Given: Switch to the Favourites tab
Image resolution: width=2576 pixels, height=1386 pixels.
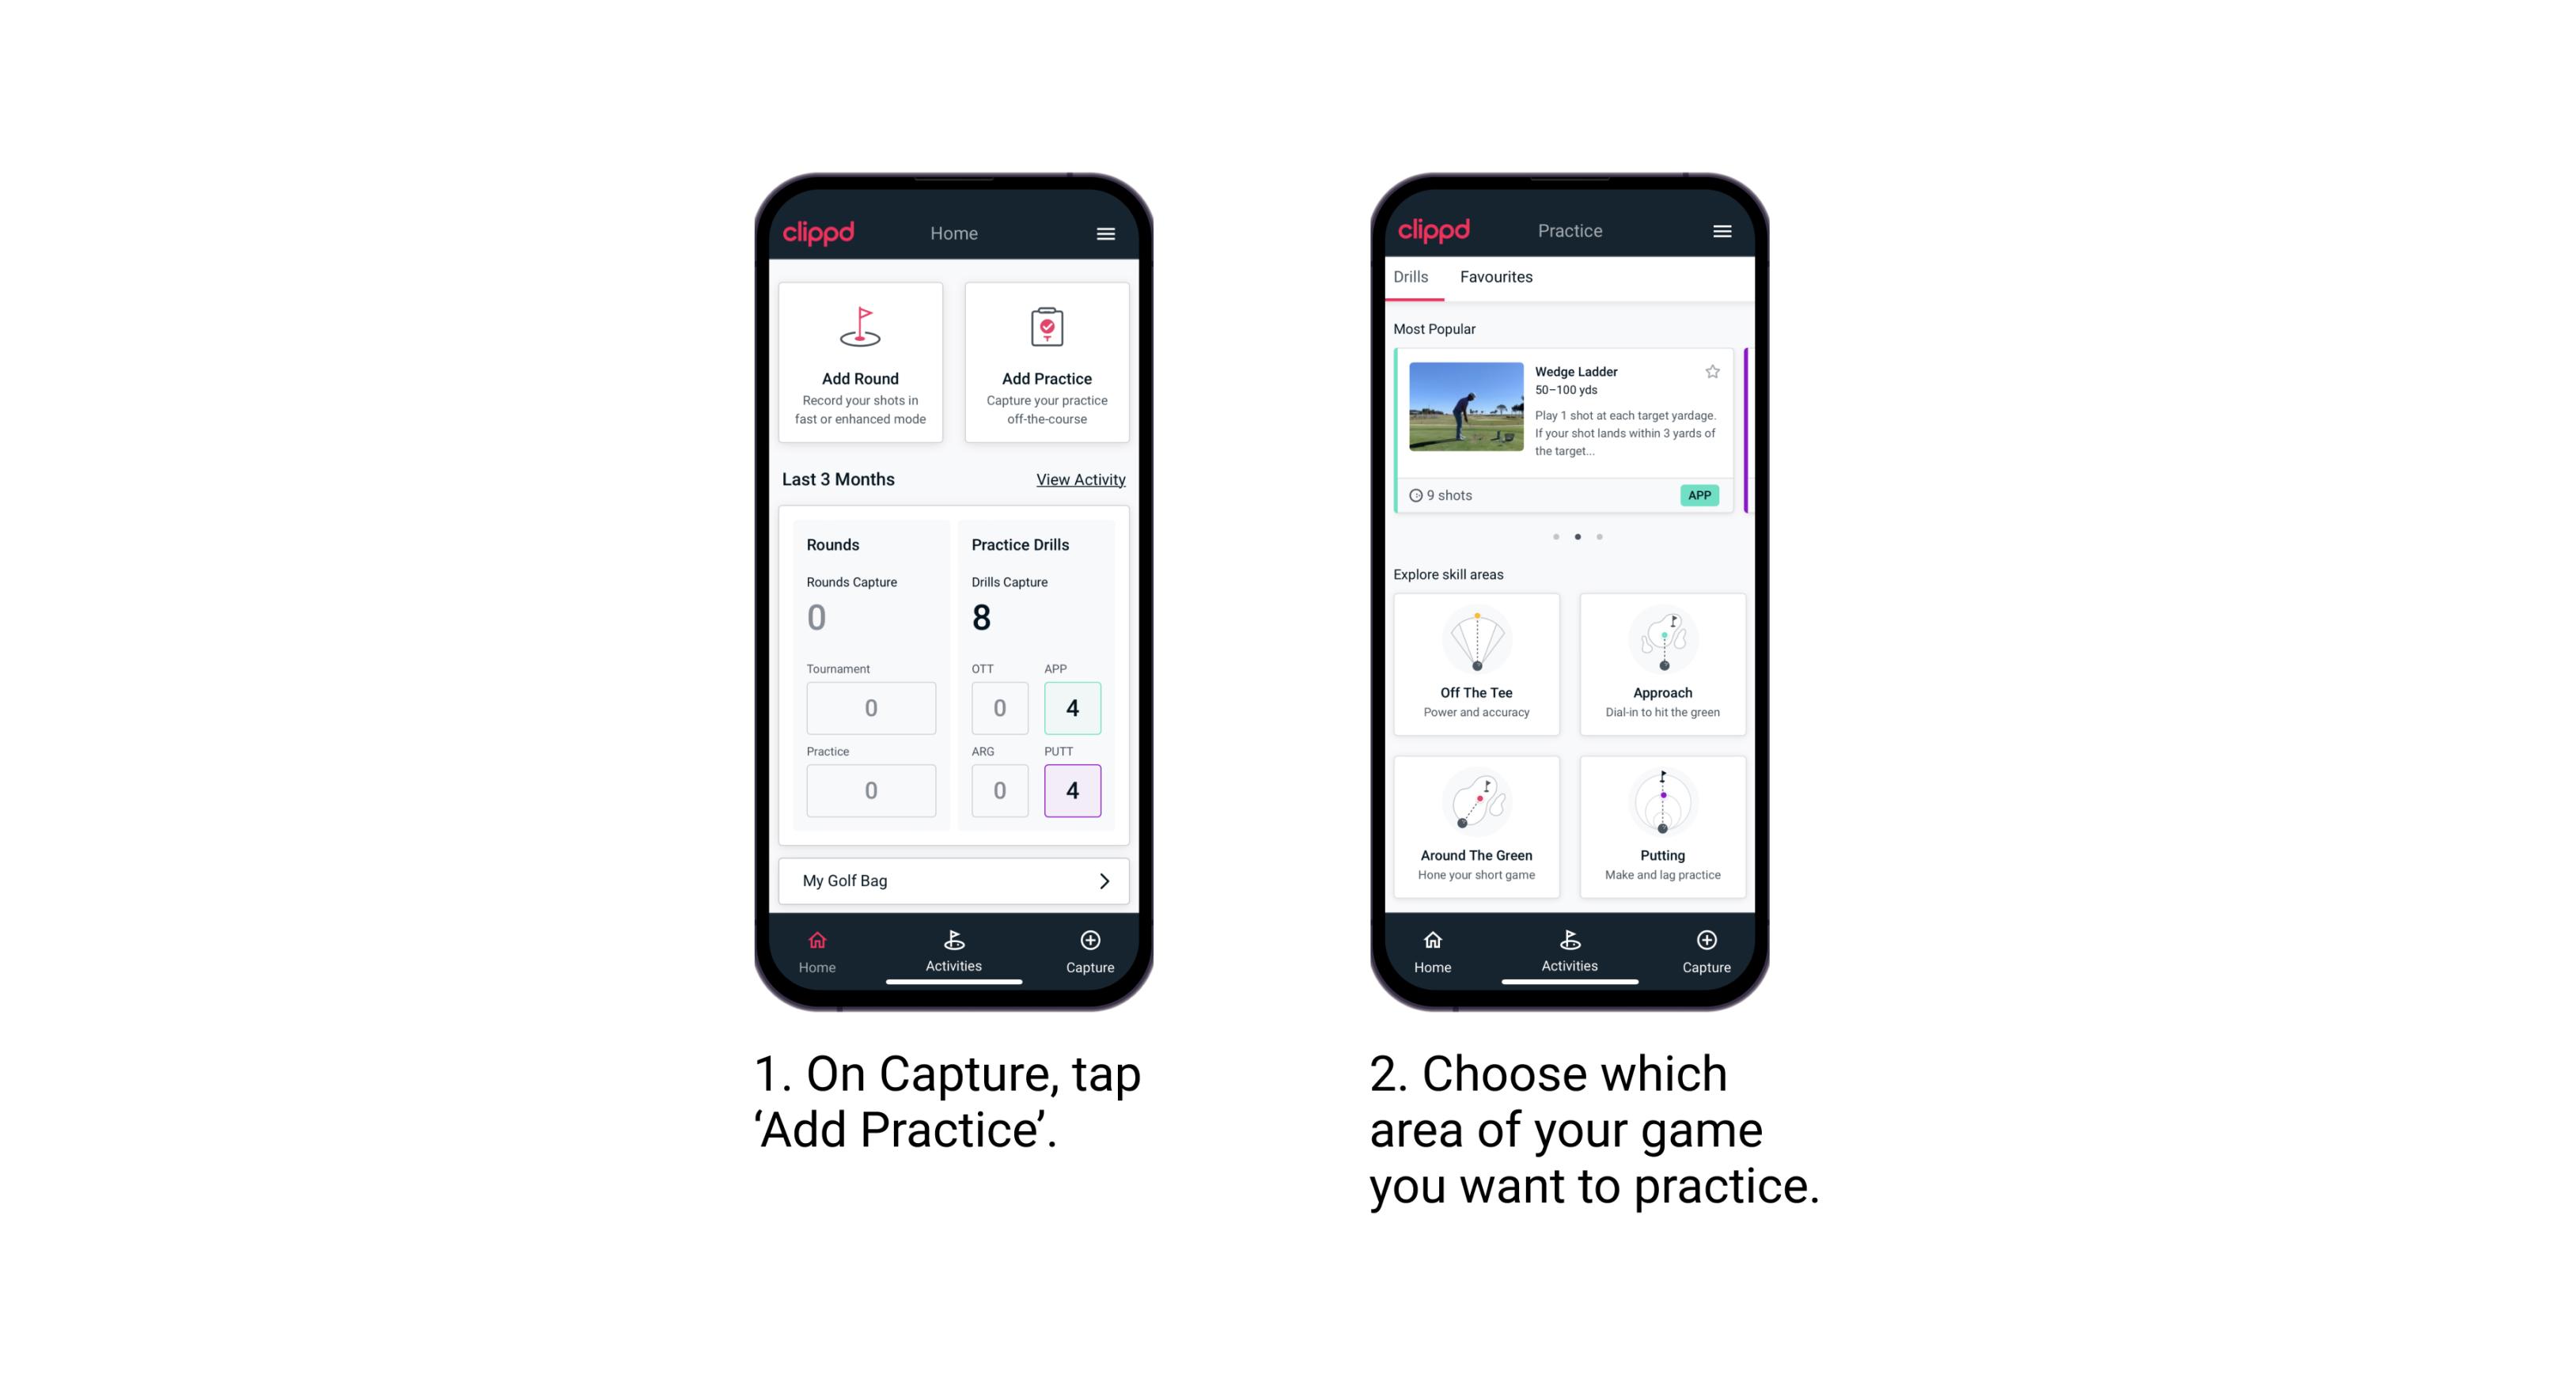Looking at the screenshot, I should point(1497,278).
